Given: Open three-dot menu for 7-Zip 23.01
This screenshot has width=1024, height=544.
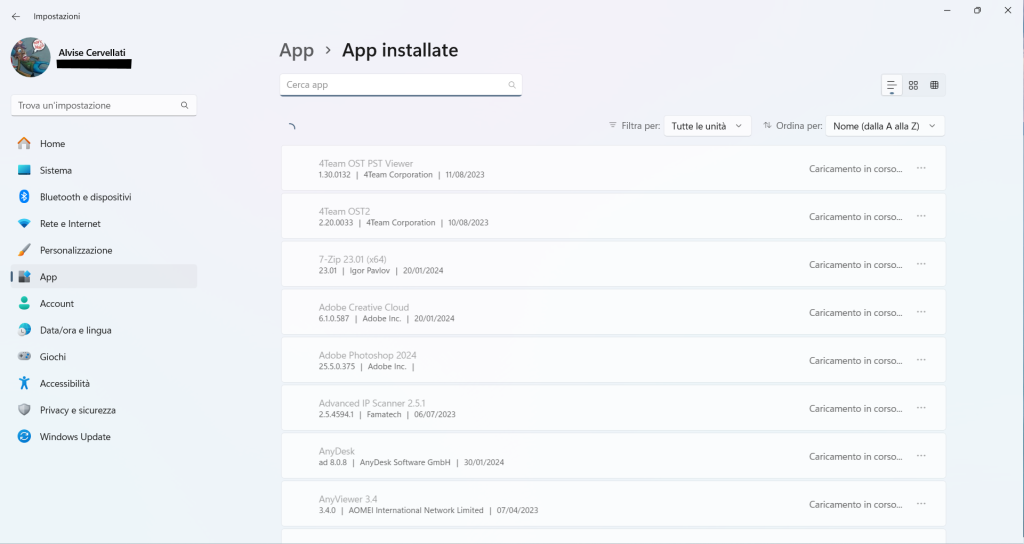Looking at the screenshot, I should tap(921, 264).
